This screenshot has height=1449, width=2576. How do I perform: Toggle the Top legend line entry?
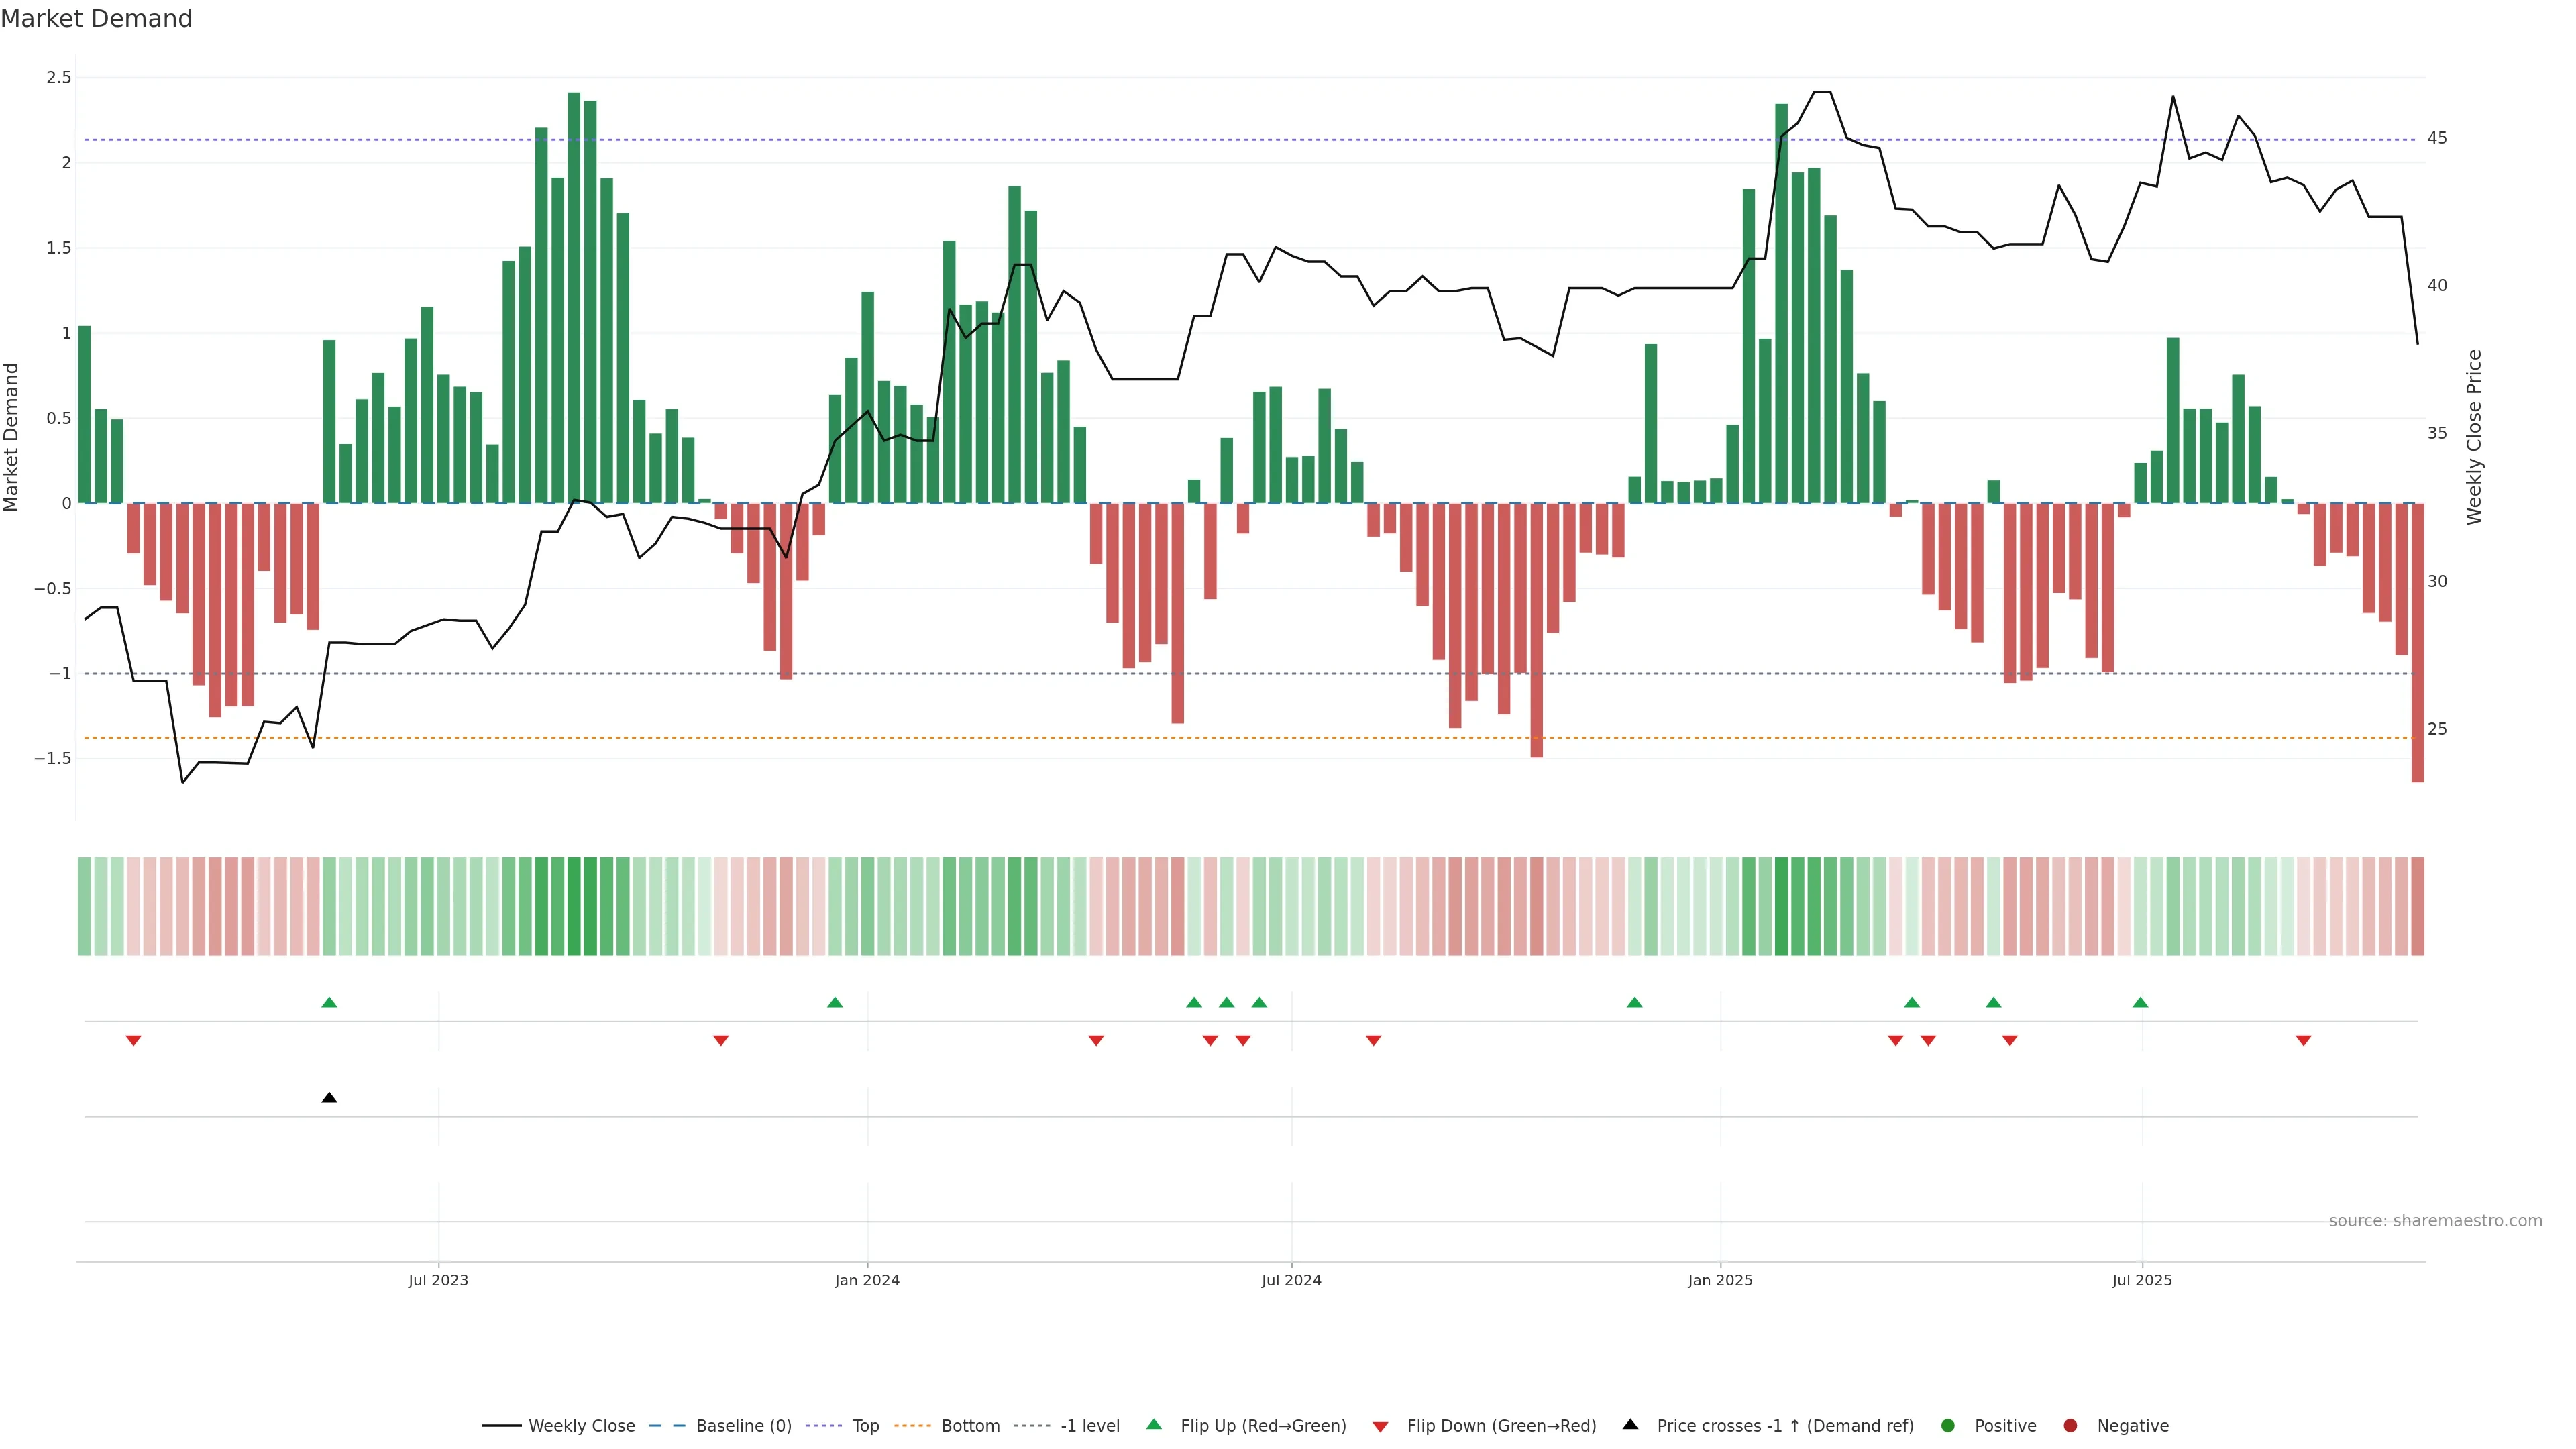pyautogui.click(x=865, y=1425)
